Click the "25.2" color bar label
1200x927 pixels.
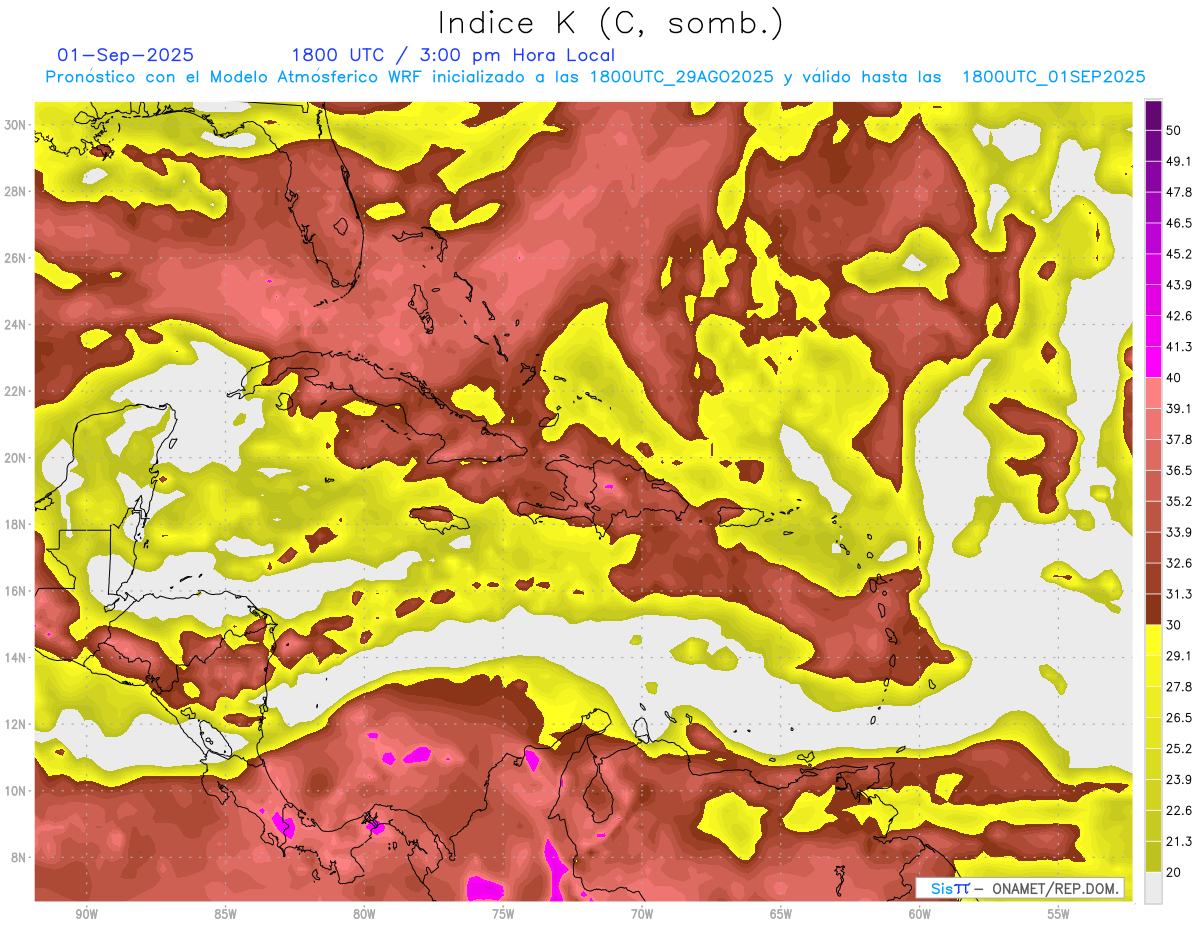[1178, 748]
